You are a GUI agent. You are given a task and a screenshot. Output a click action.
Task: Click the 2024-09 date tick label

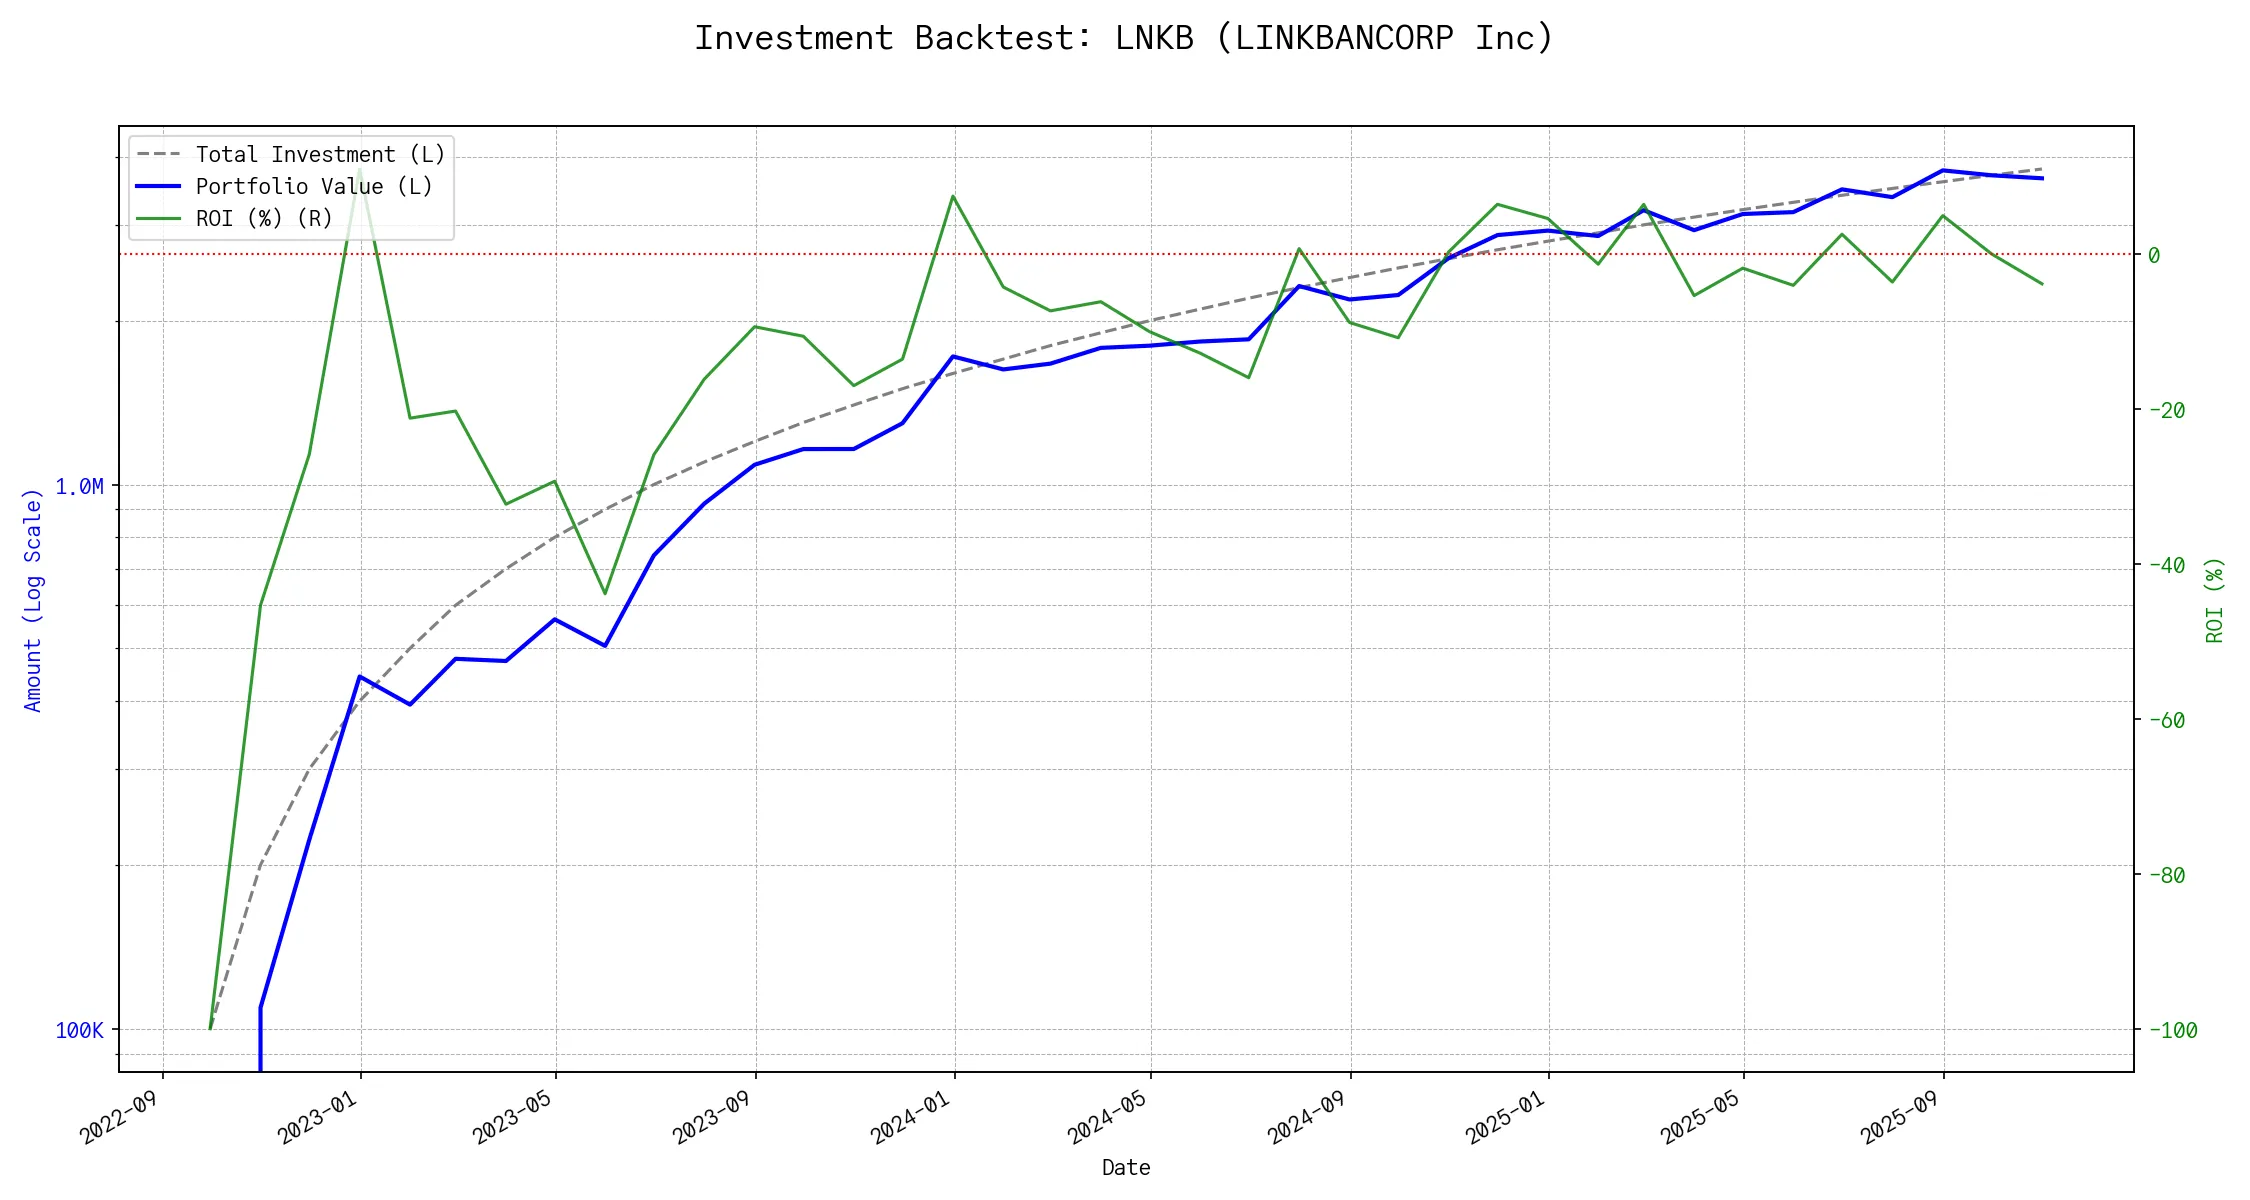tap(1308, 1116)
